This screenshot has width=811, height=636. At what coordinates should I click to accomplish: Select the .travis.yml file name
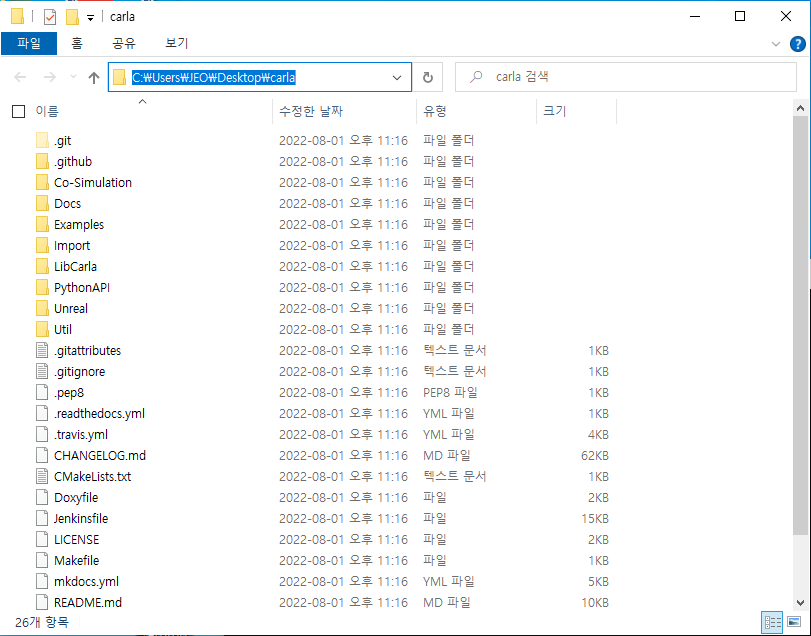coord(81,435)
